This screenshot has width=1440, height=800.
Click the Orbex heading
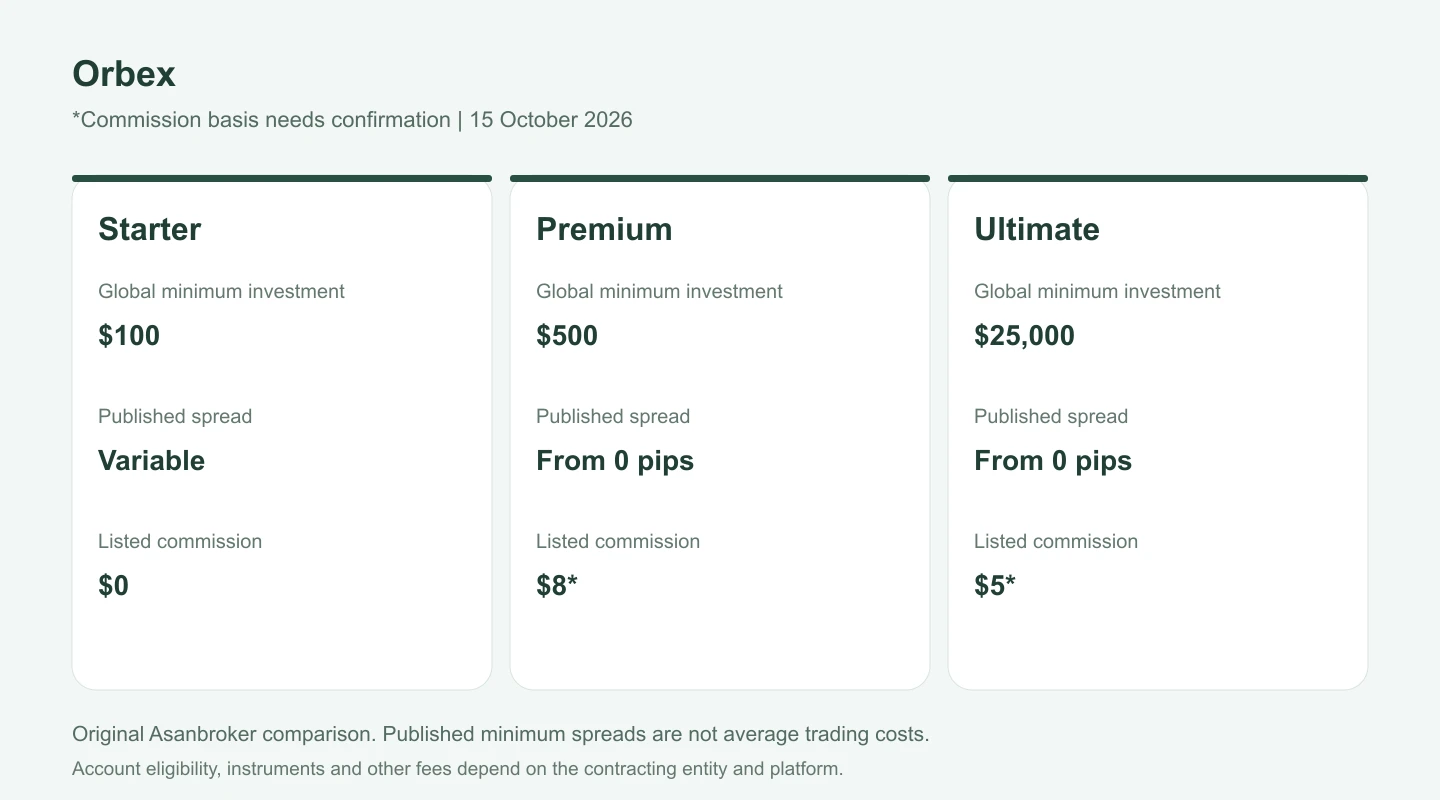pyautogui.click(x=124, y=74)
